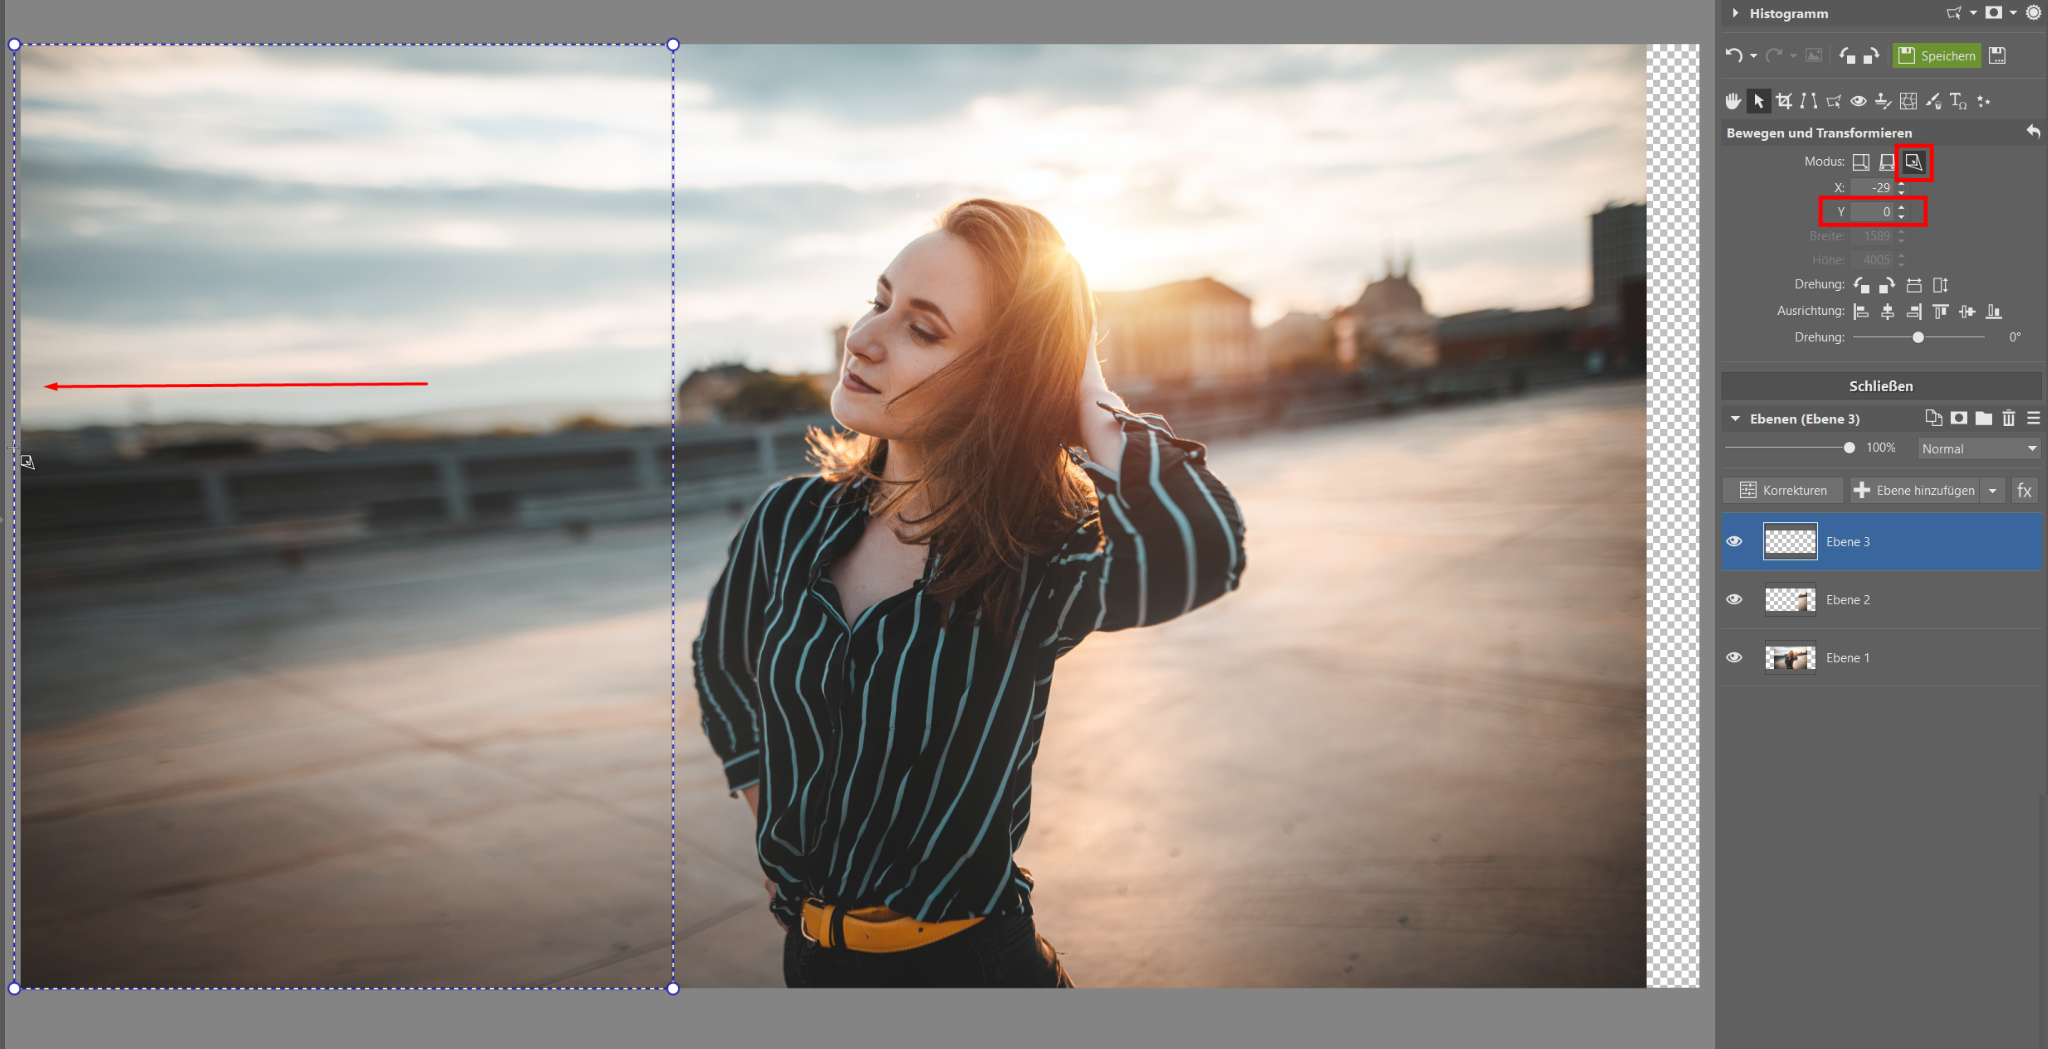Choose the first Modus resize icon
Viewport: 2048px width, 1049px height.
pos(1861,161)
